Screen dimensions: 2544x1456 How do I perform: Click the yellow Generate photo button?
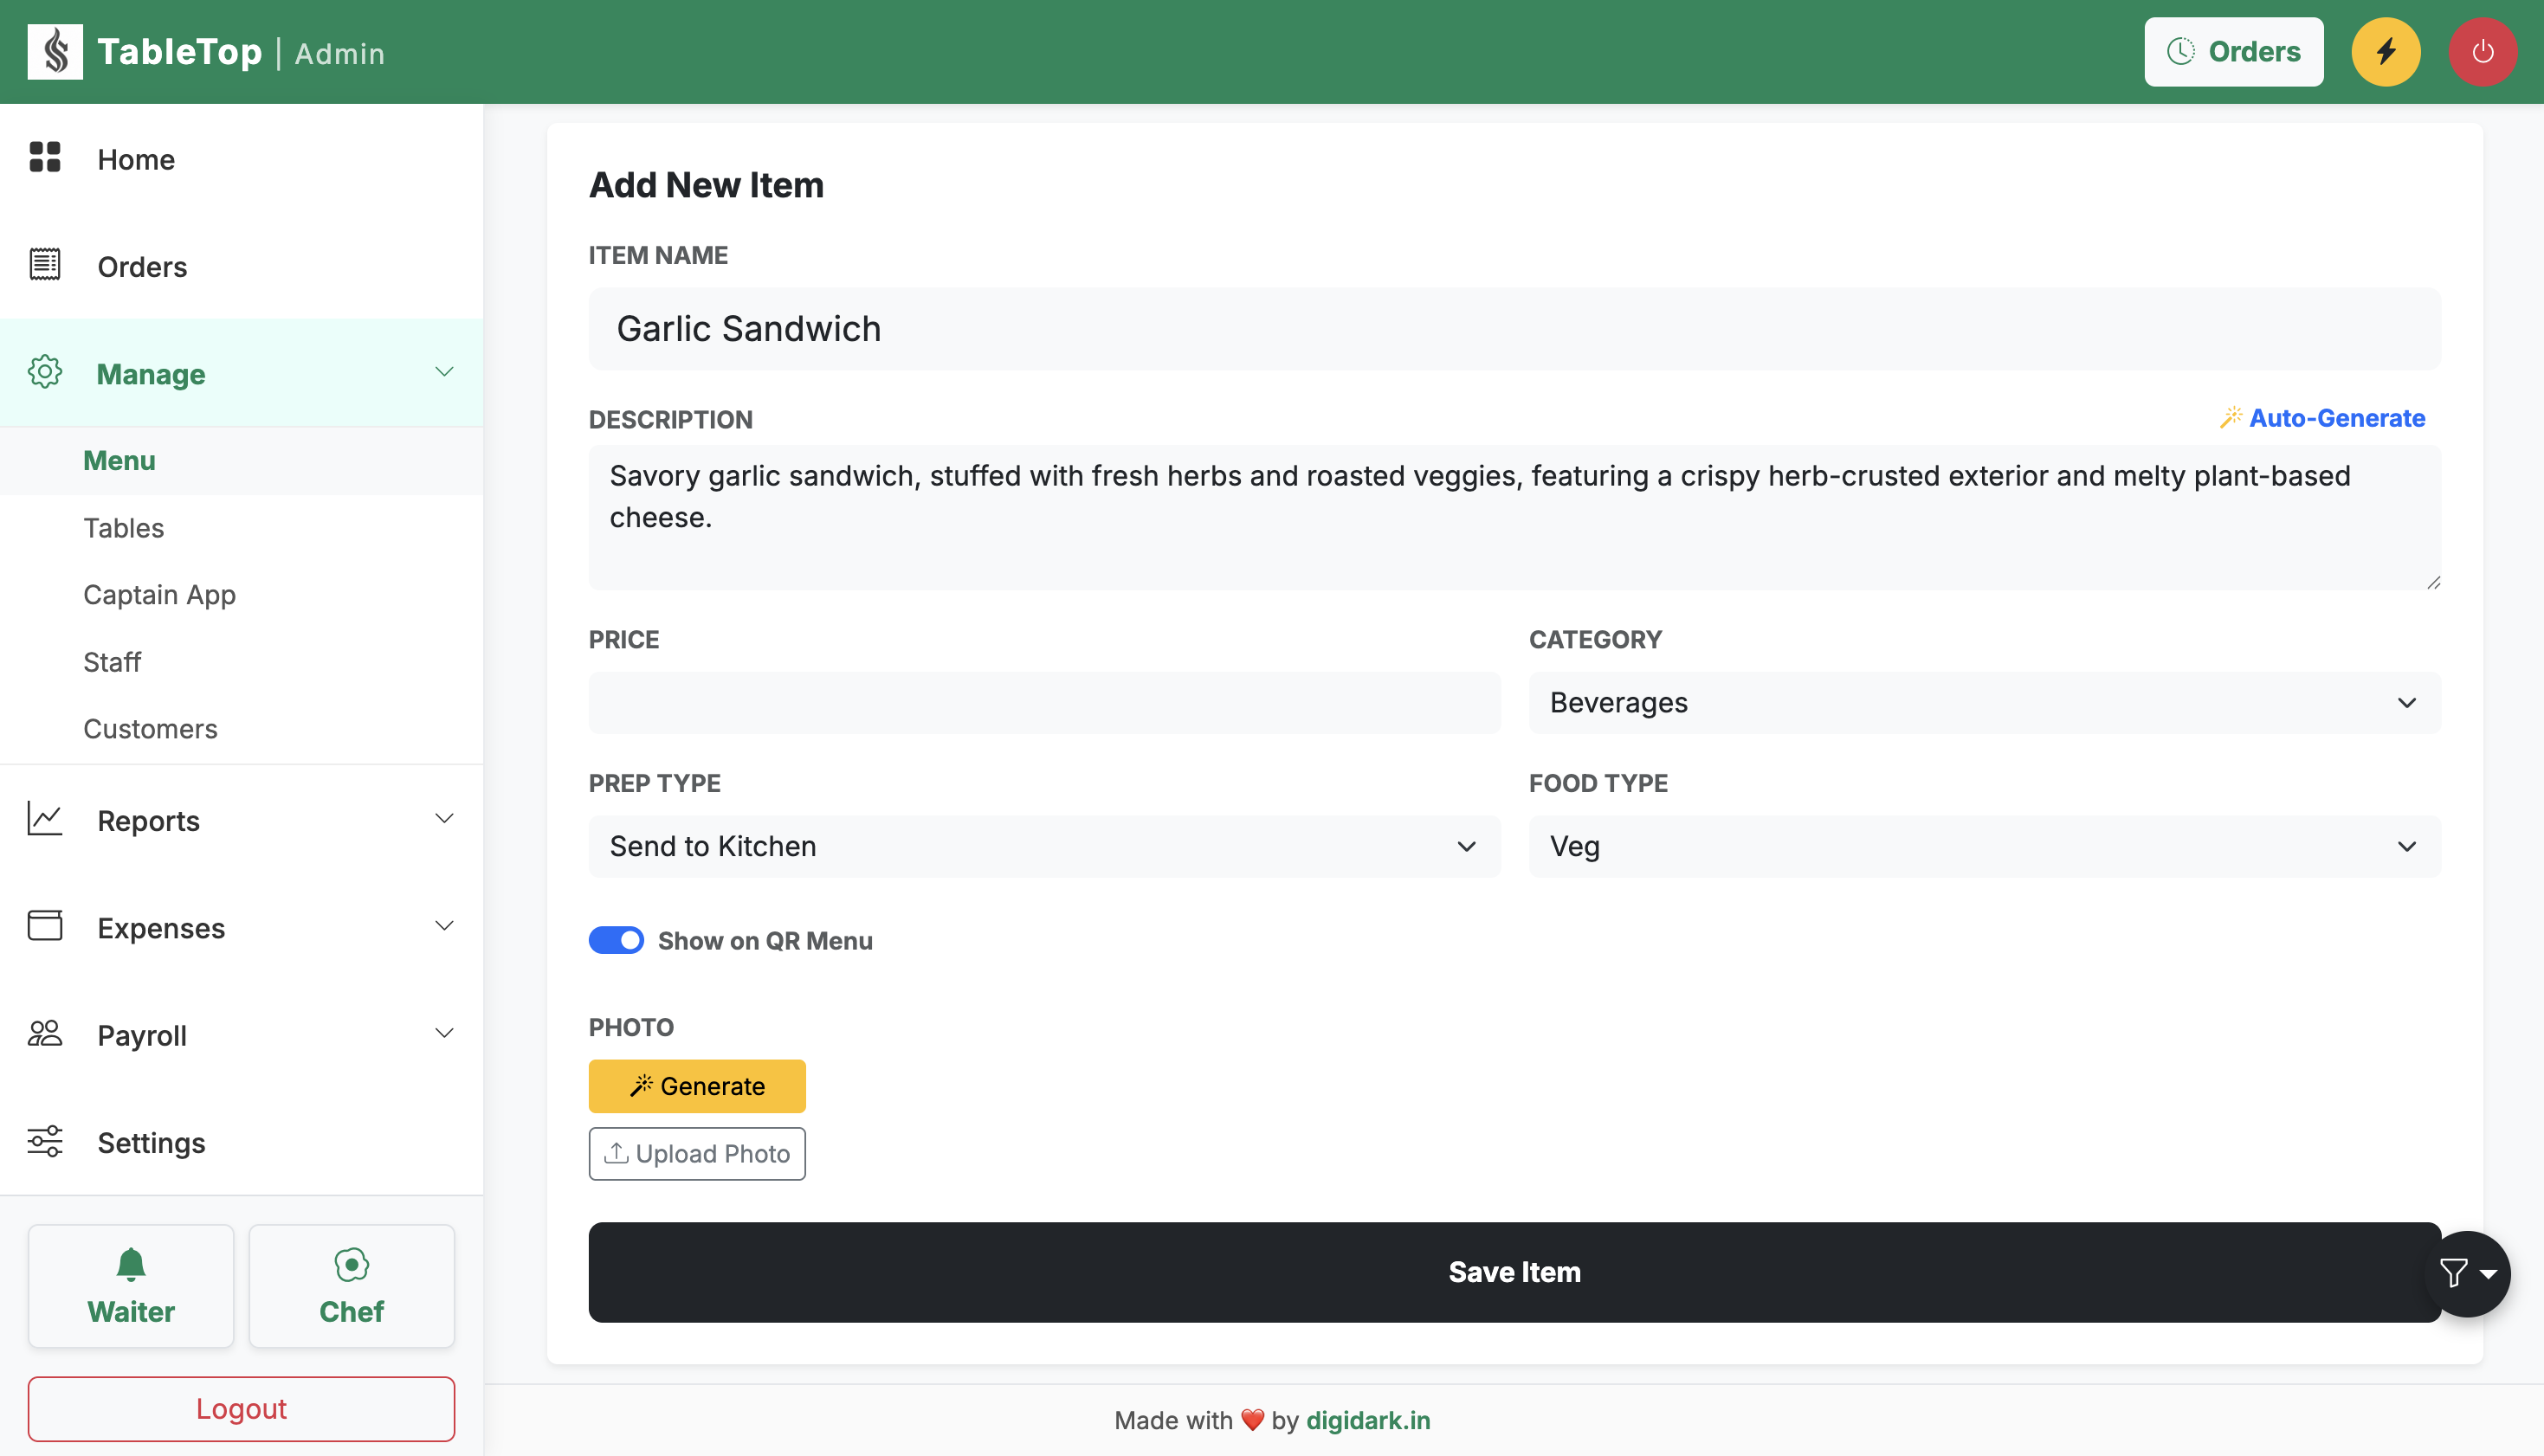click(697, 1086)
